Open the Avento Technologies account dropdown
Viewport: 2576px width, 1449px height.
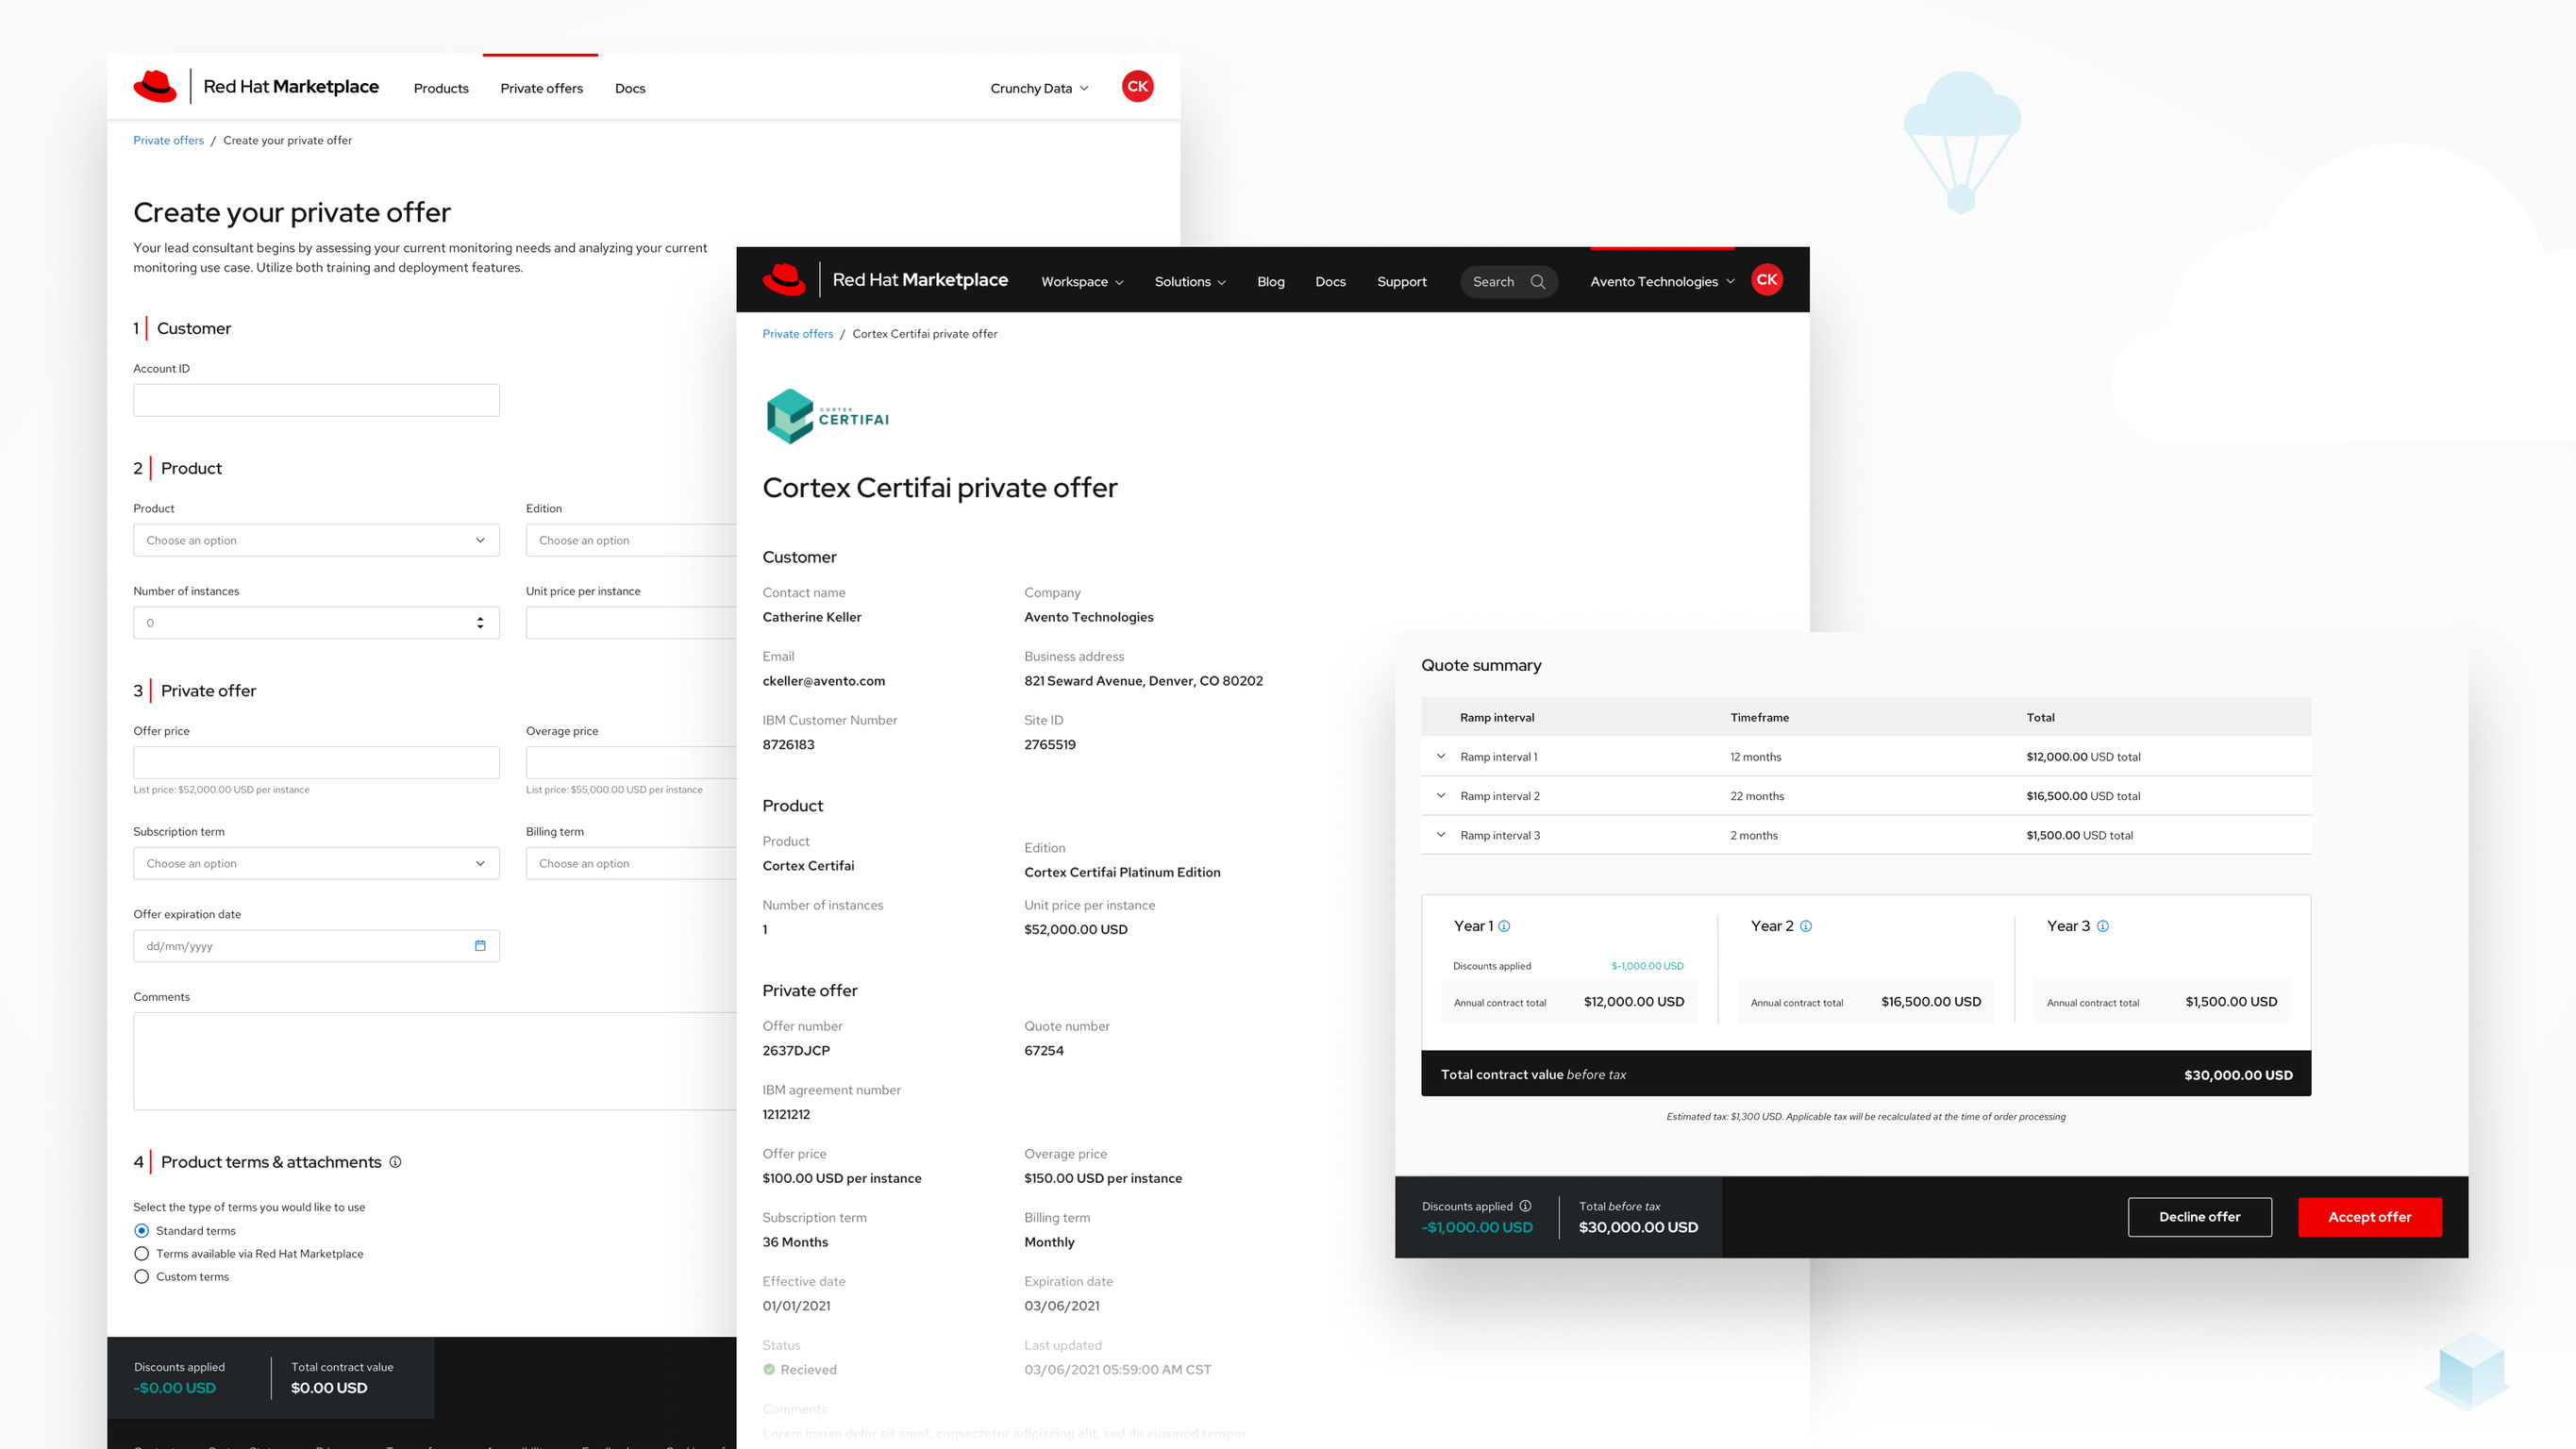click(x=1661, y=281)
